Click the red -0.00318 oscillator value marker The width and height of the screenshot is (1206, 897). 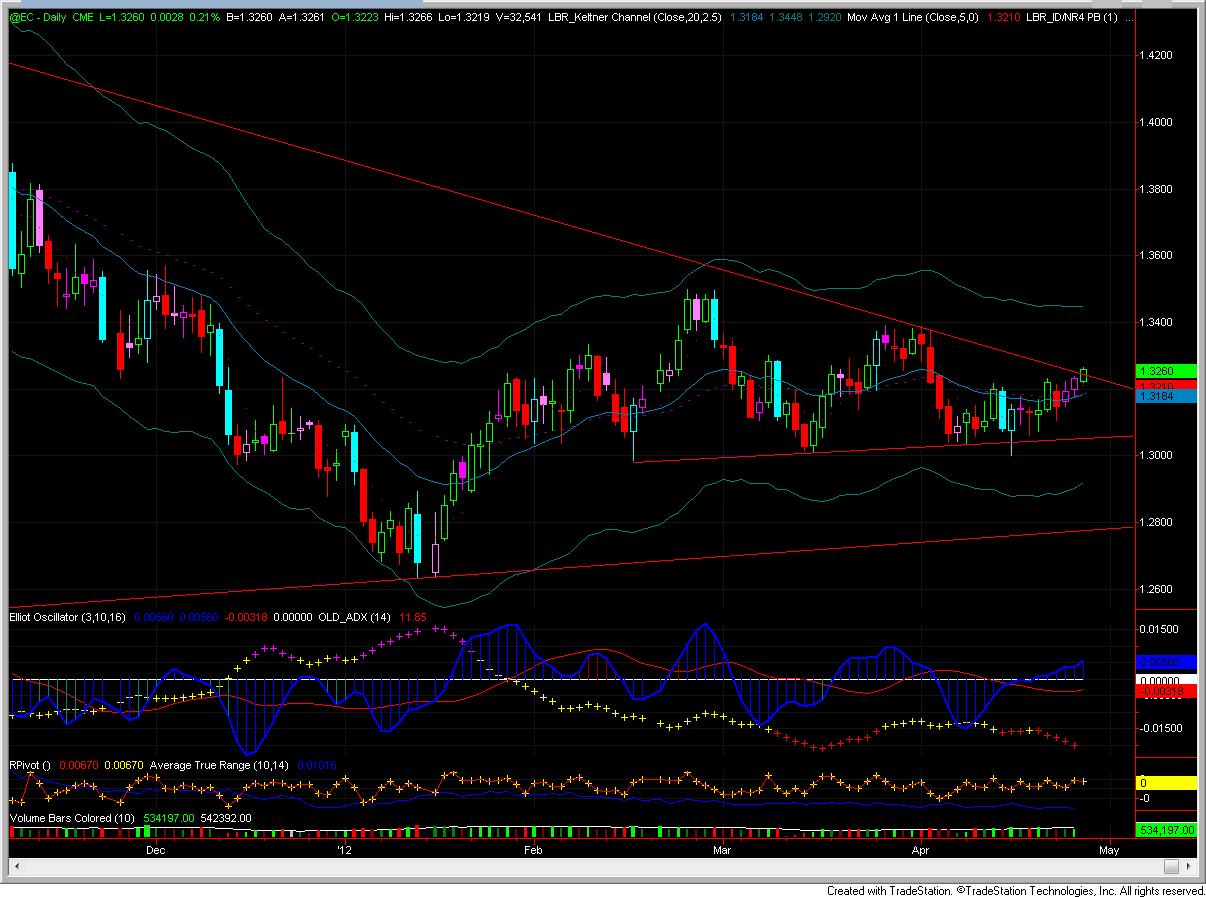[x=1168, y=690]
